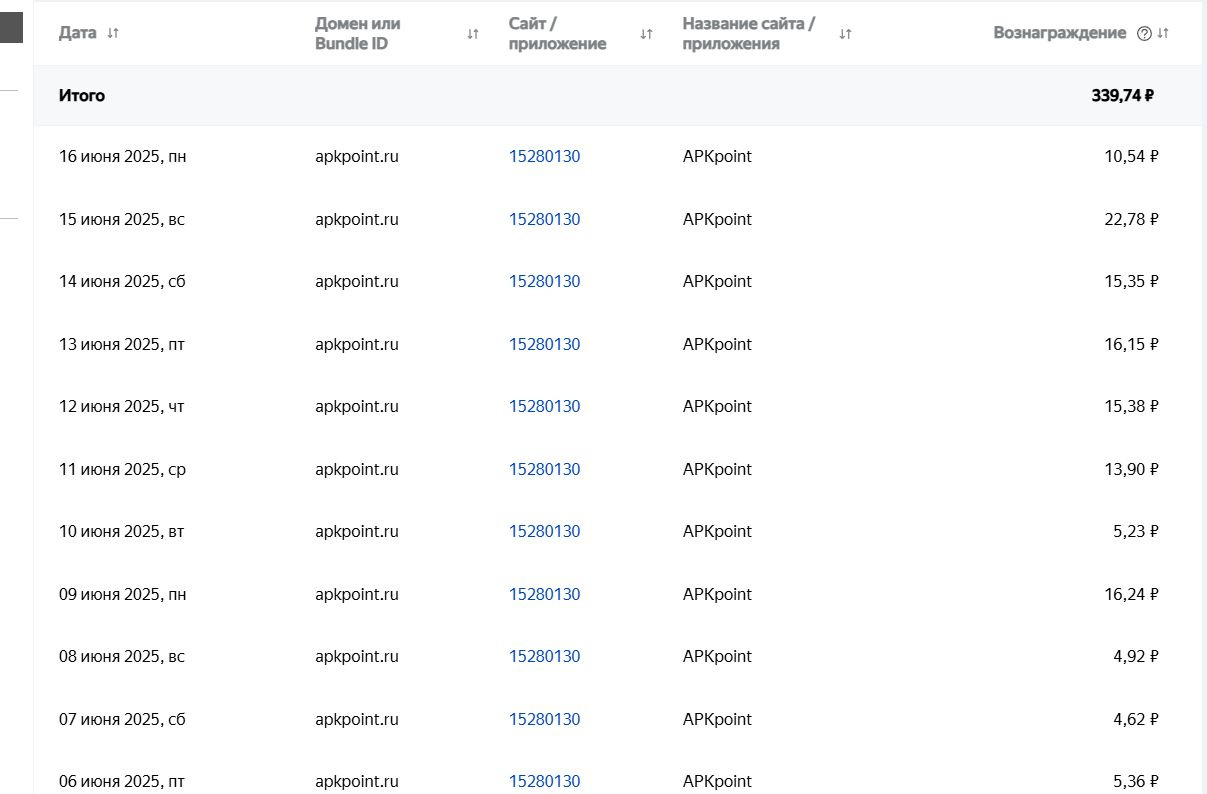The height and width of the screenshot is (794, 1207).
Task: Select reward value 4,92 ₽
Action: [1136, 657]
